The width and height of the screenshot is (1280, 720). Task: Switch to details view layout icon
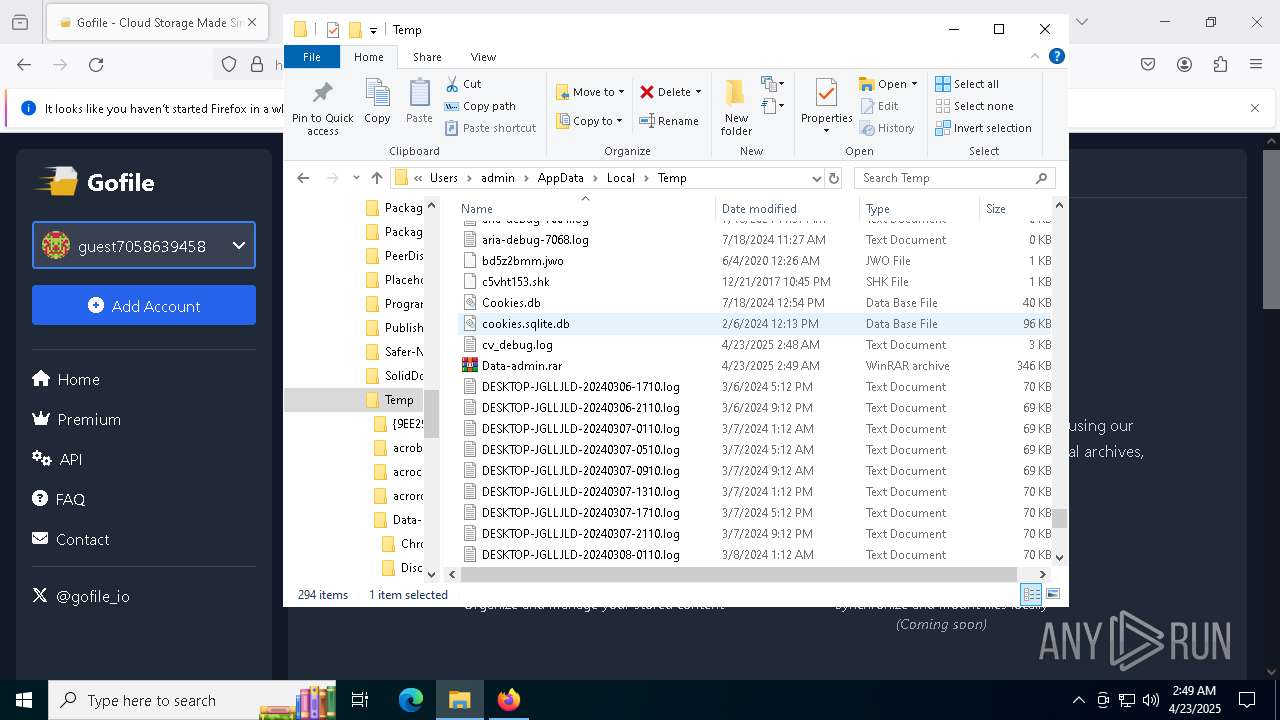[1031, 595]
